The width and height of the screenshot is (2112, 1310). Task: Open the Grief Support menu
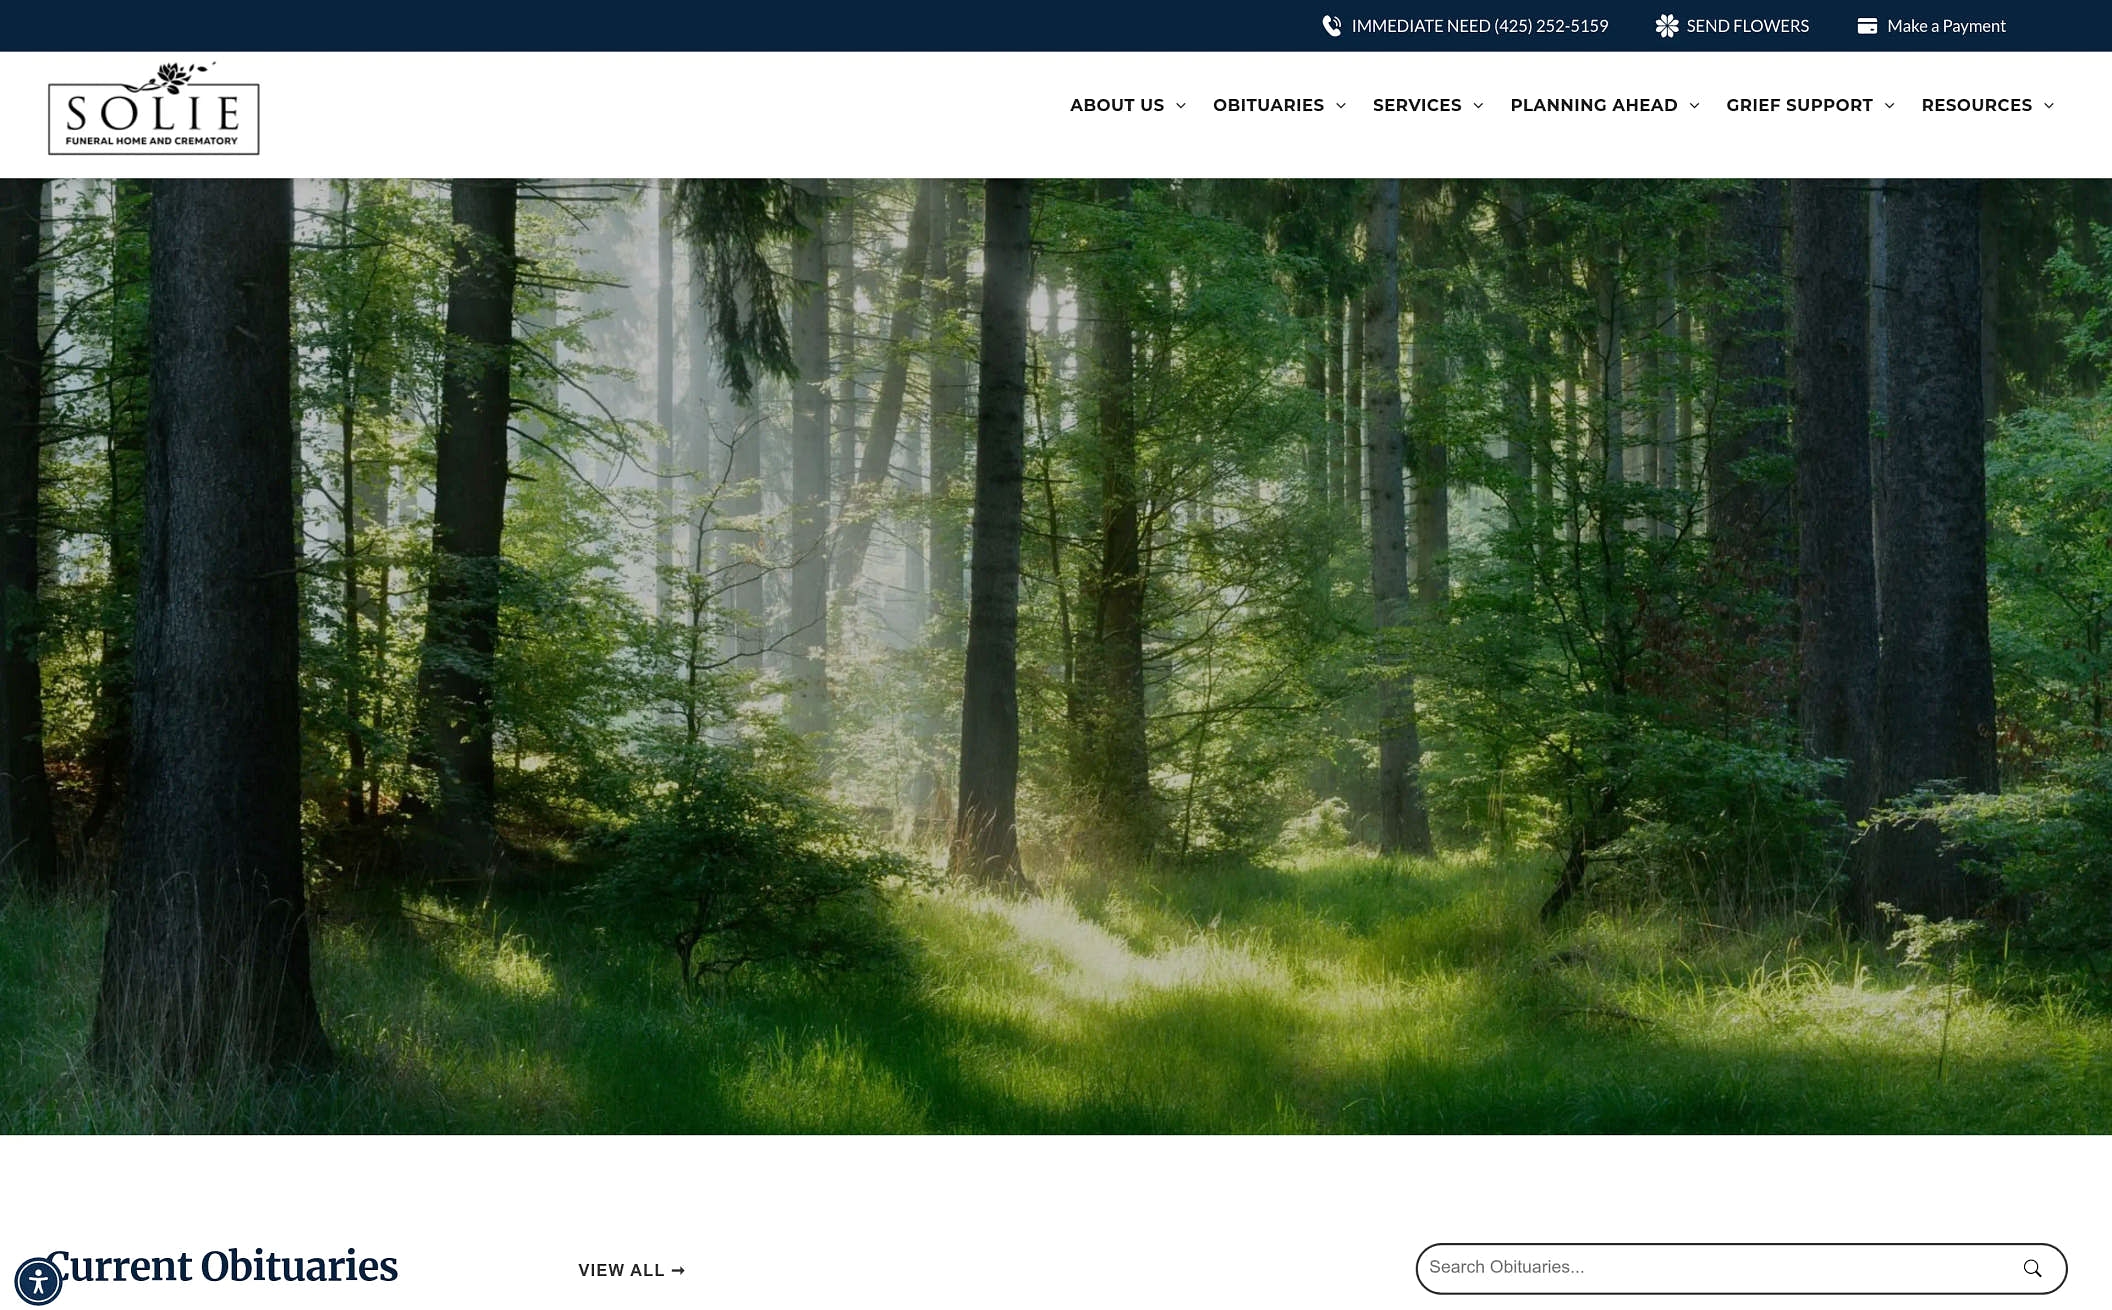(1798, 105)
